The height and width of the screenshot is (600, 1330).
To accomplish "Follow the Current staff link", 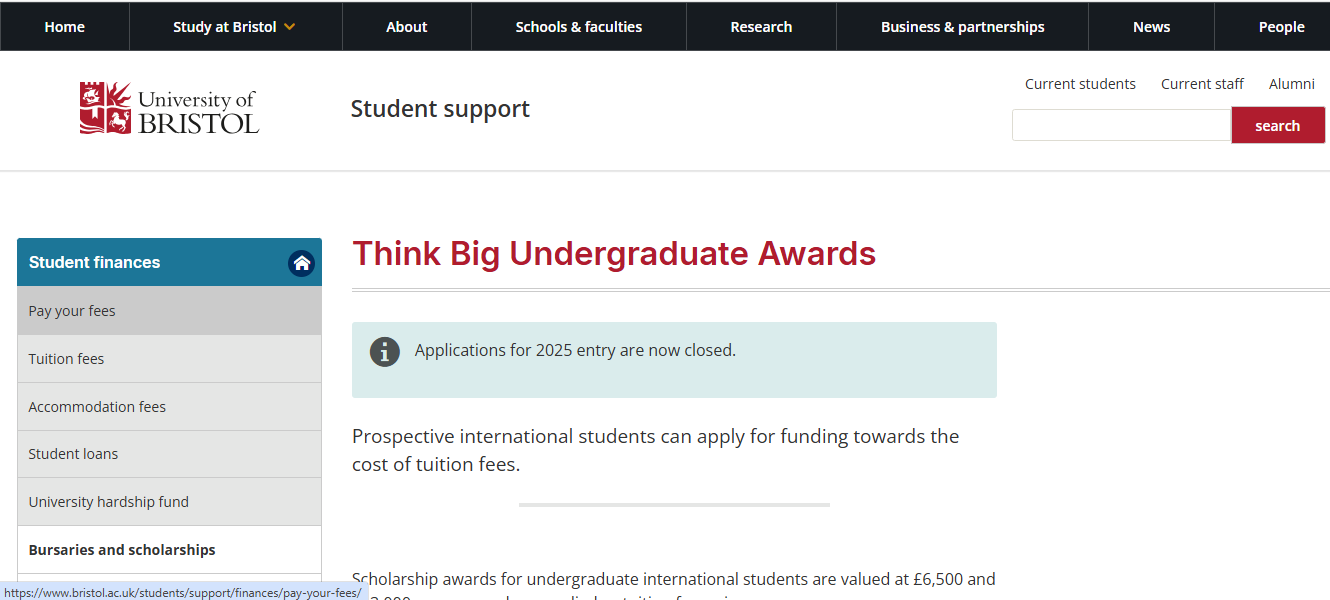I will 1202,84.
